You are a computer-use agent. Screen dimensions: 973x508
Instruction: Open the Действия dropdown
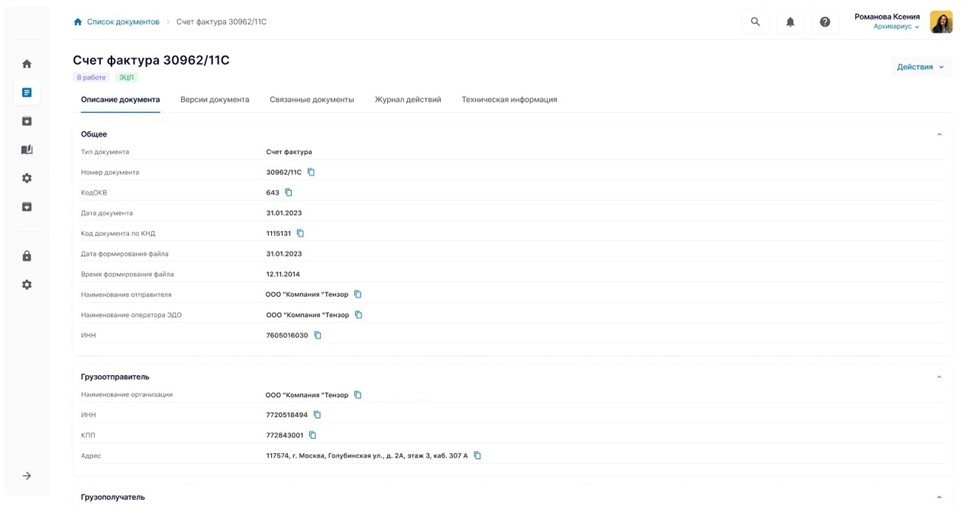(920, 67)
